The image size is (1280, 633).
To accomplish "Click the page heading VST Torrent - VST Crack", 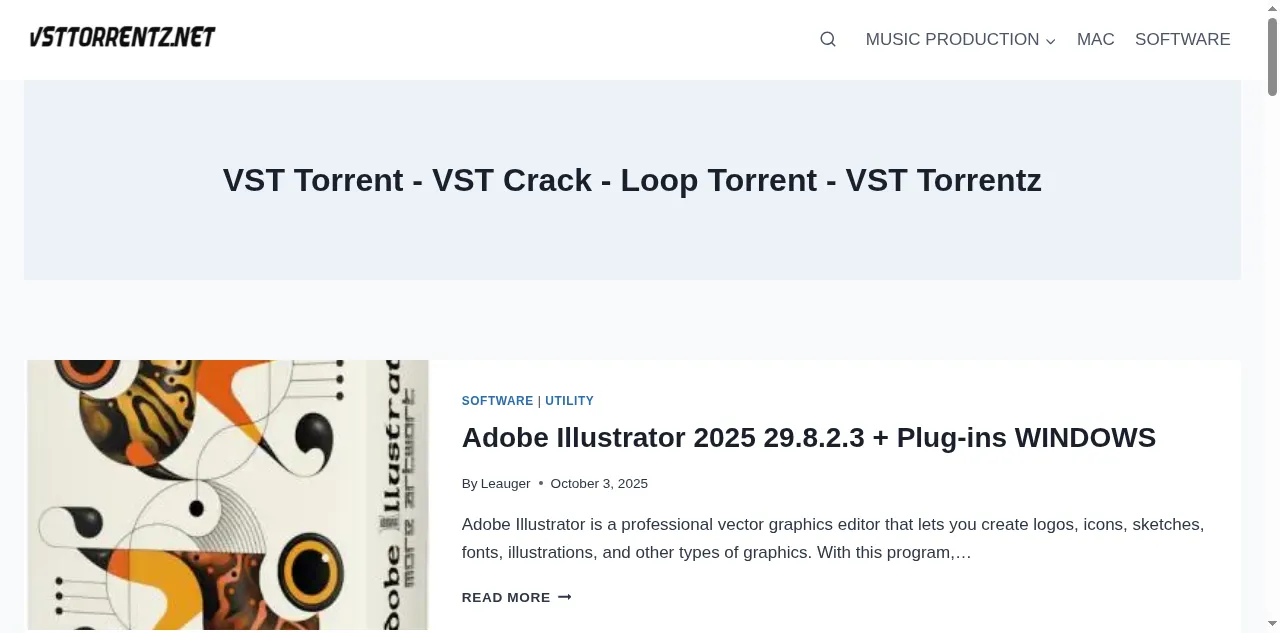I will click(x=632, y=180).
